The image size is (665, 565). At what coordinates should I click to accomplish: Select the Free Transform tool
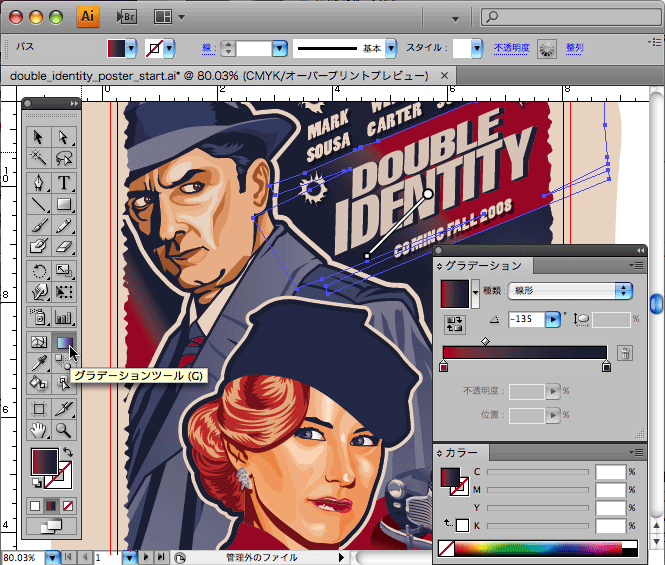(x=64, y=292)
